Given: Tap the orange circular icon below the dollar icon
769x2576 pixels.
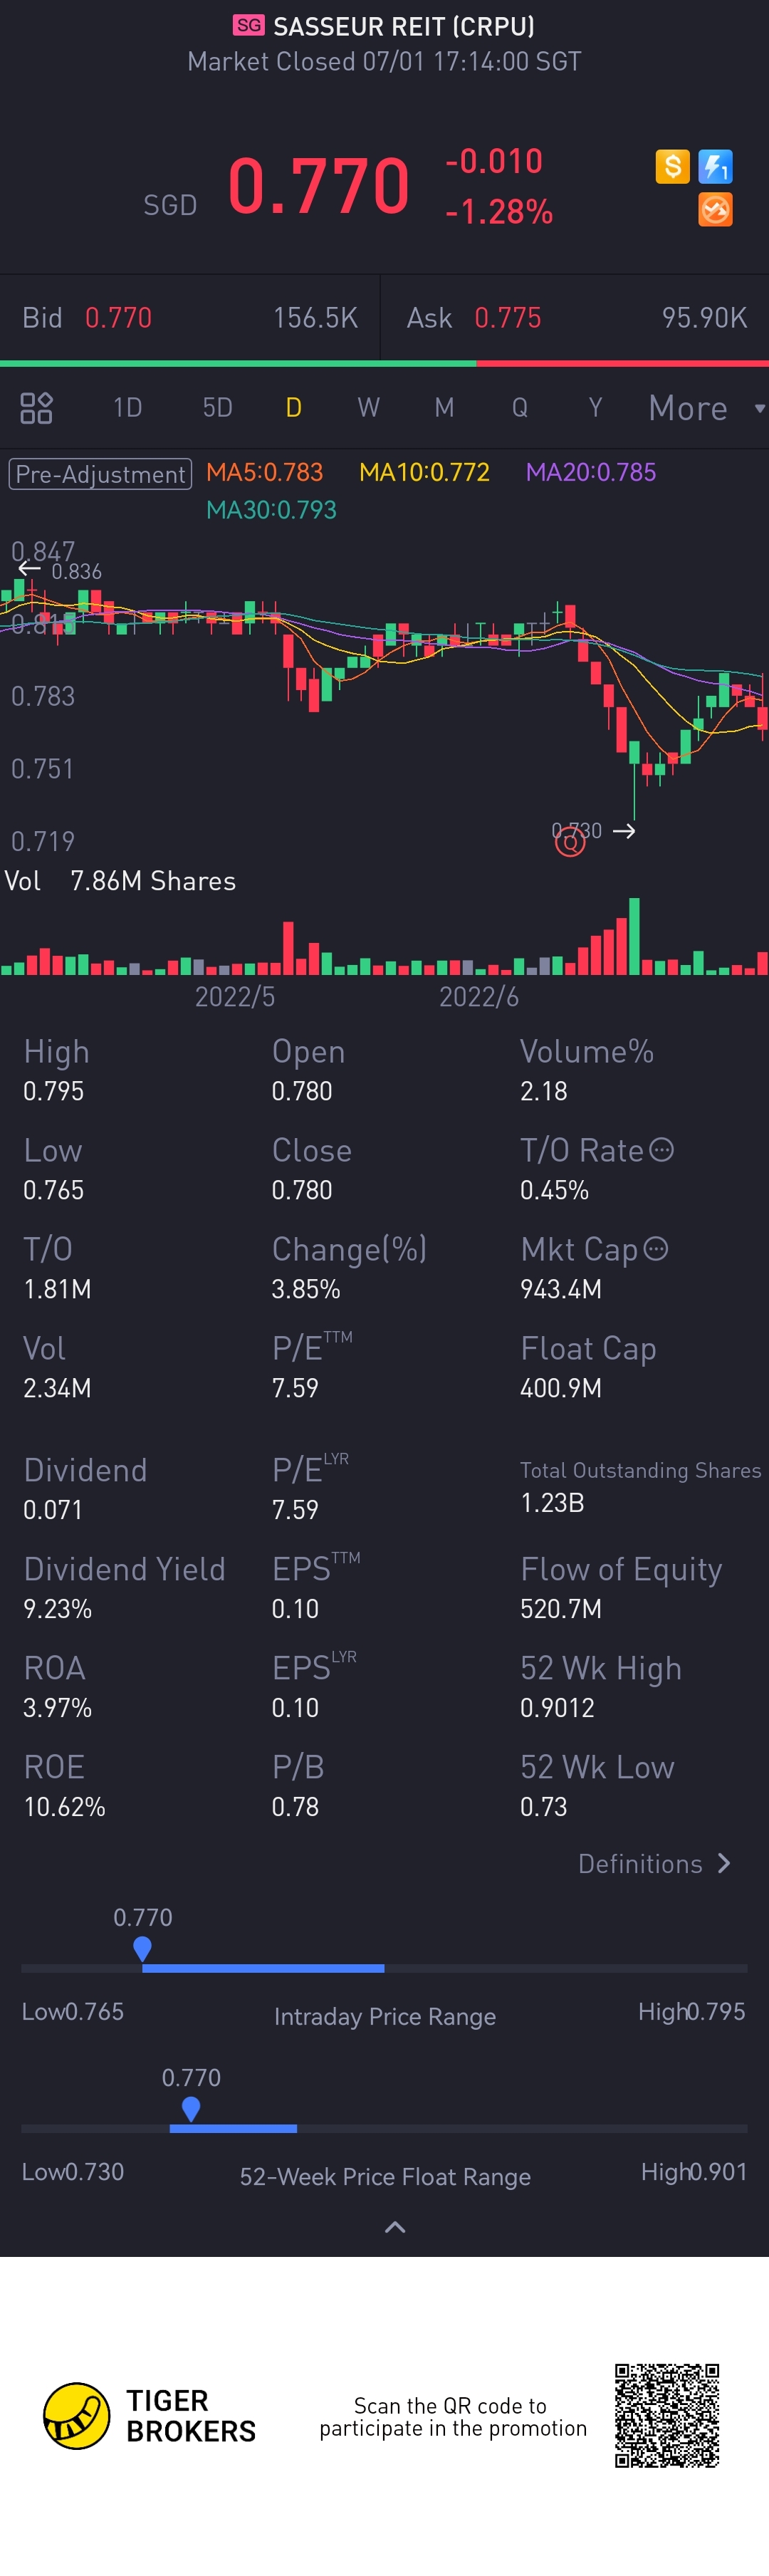Looking at the screenshot, I should (x=715, y=210).
